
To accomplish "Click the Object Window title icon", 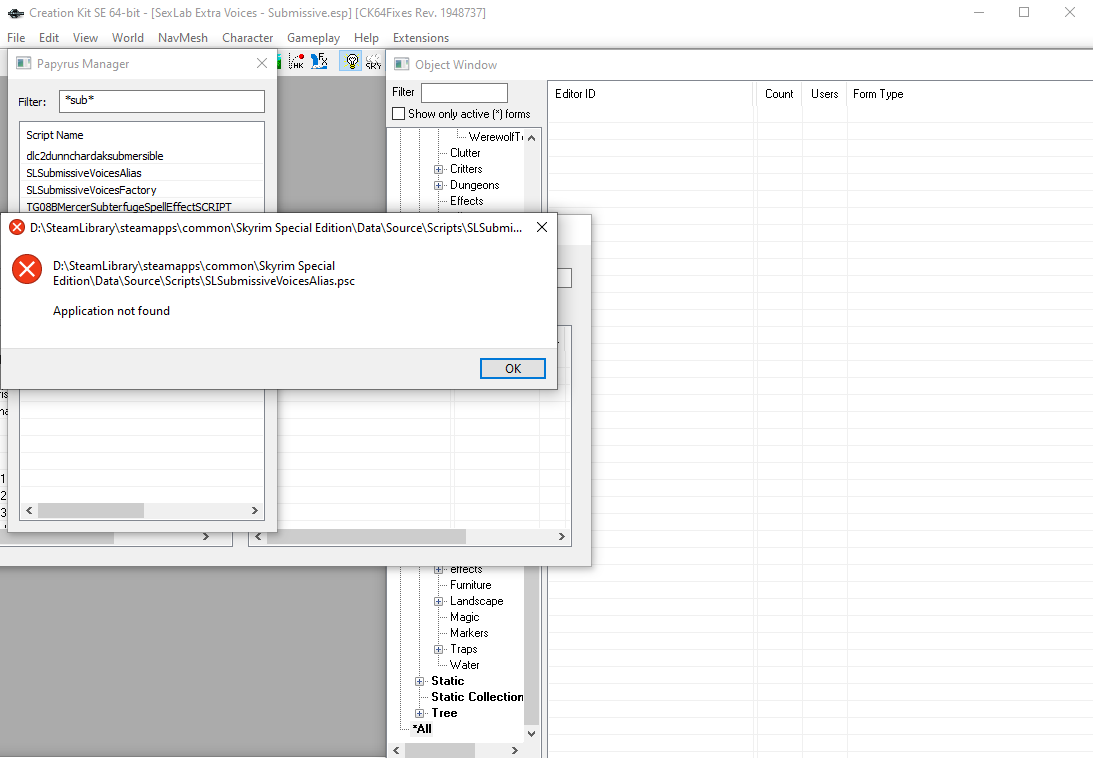I will point(402,64).
